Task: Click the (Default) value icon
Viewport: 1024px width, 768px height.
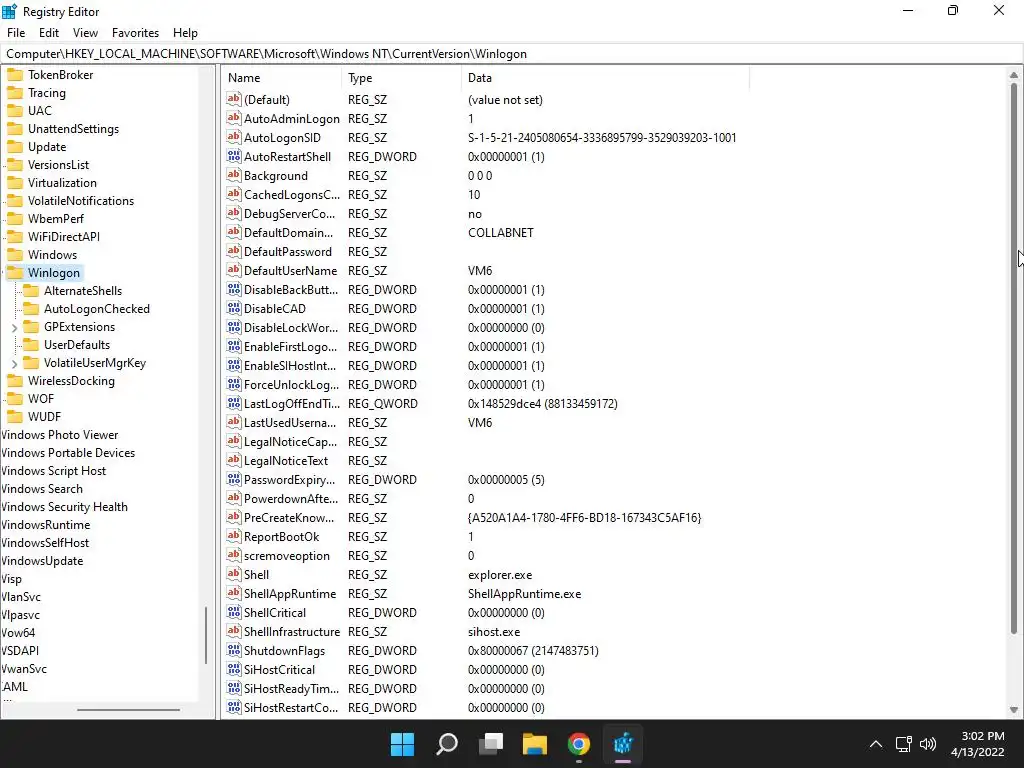Action: point(233,99)
